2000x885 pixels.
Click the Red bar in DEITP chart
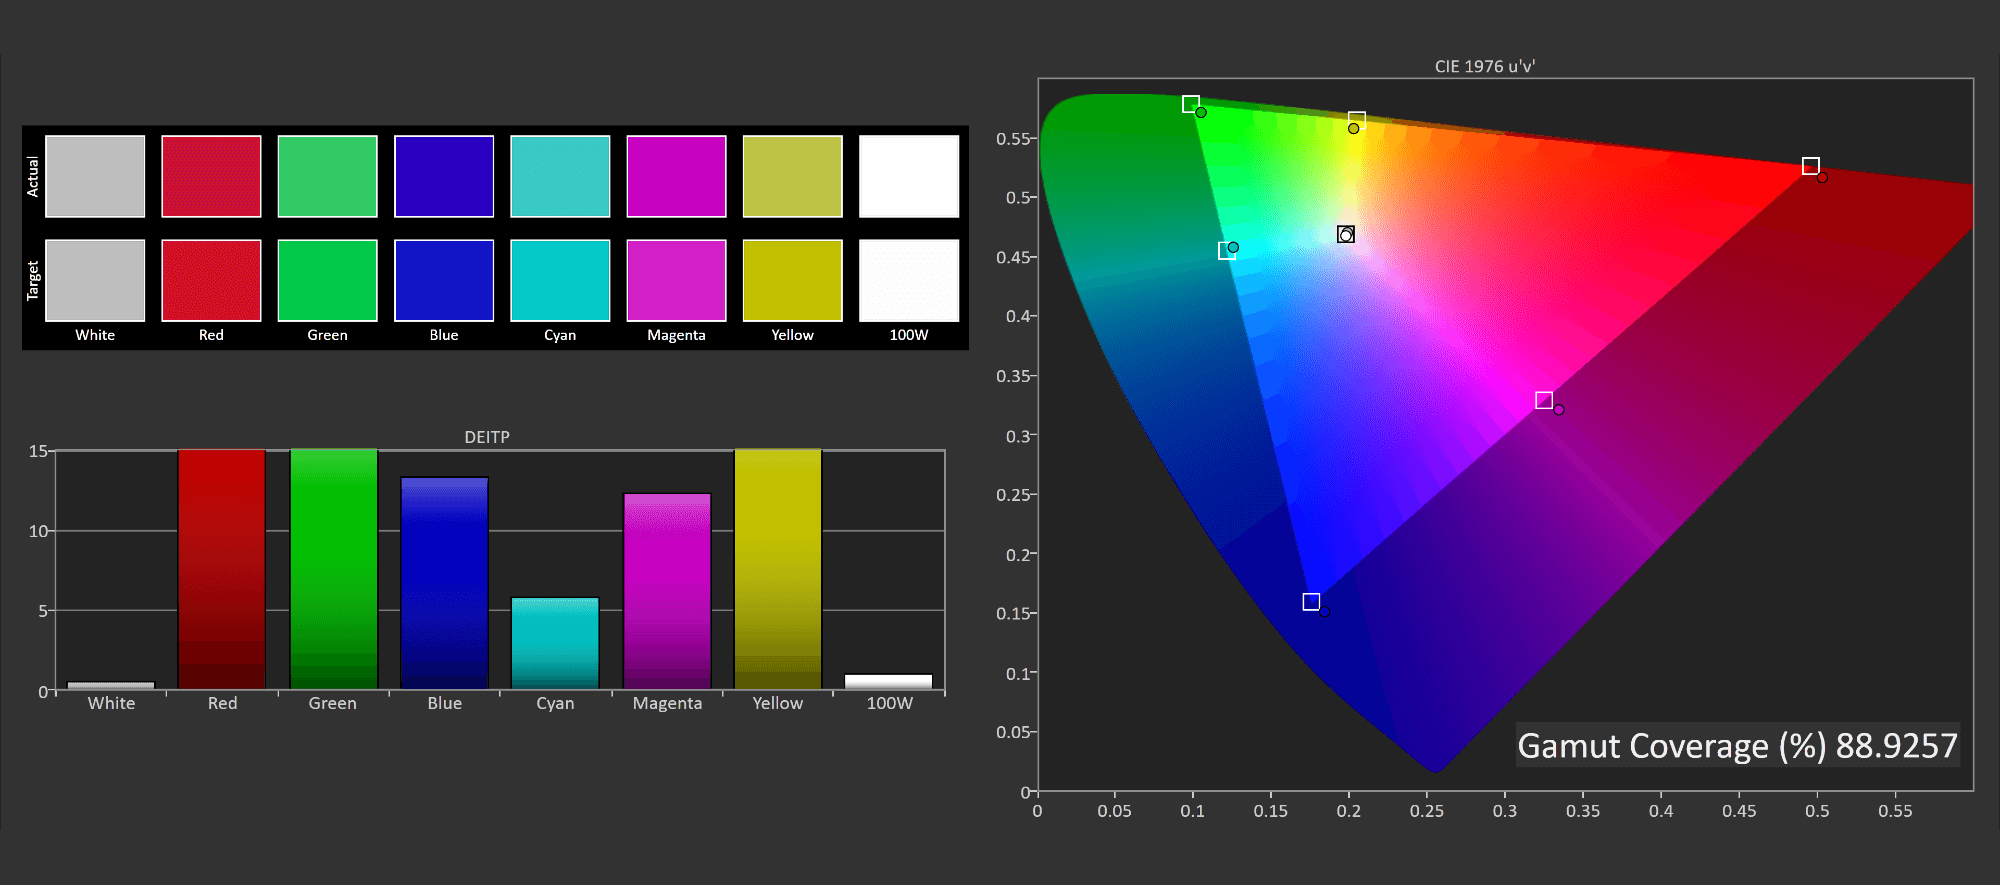click(222, 569)
